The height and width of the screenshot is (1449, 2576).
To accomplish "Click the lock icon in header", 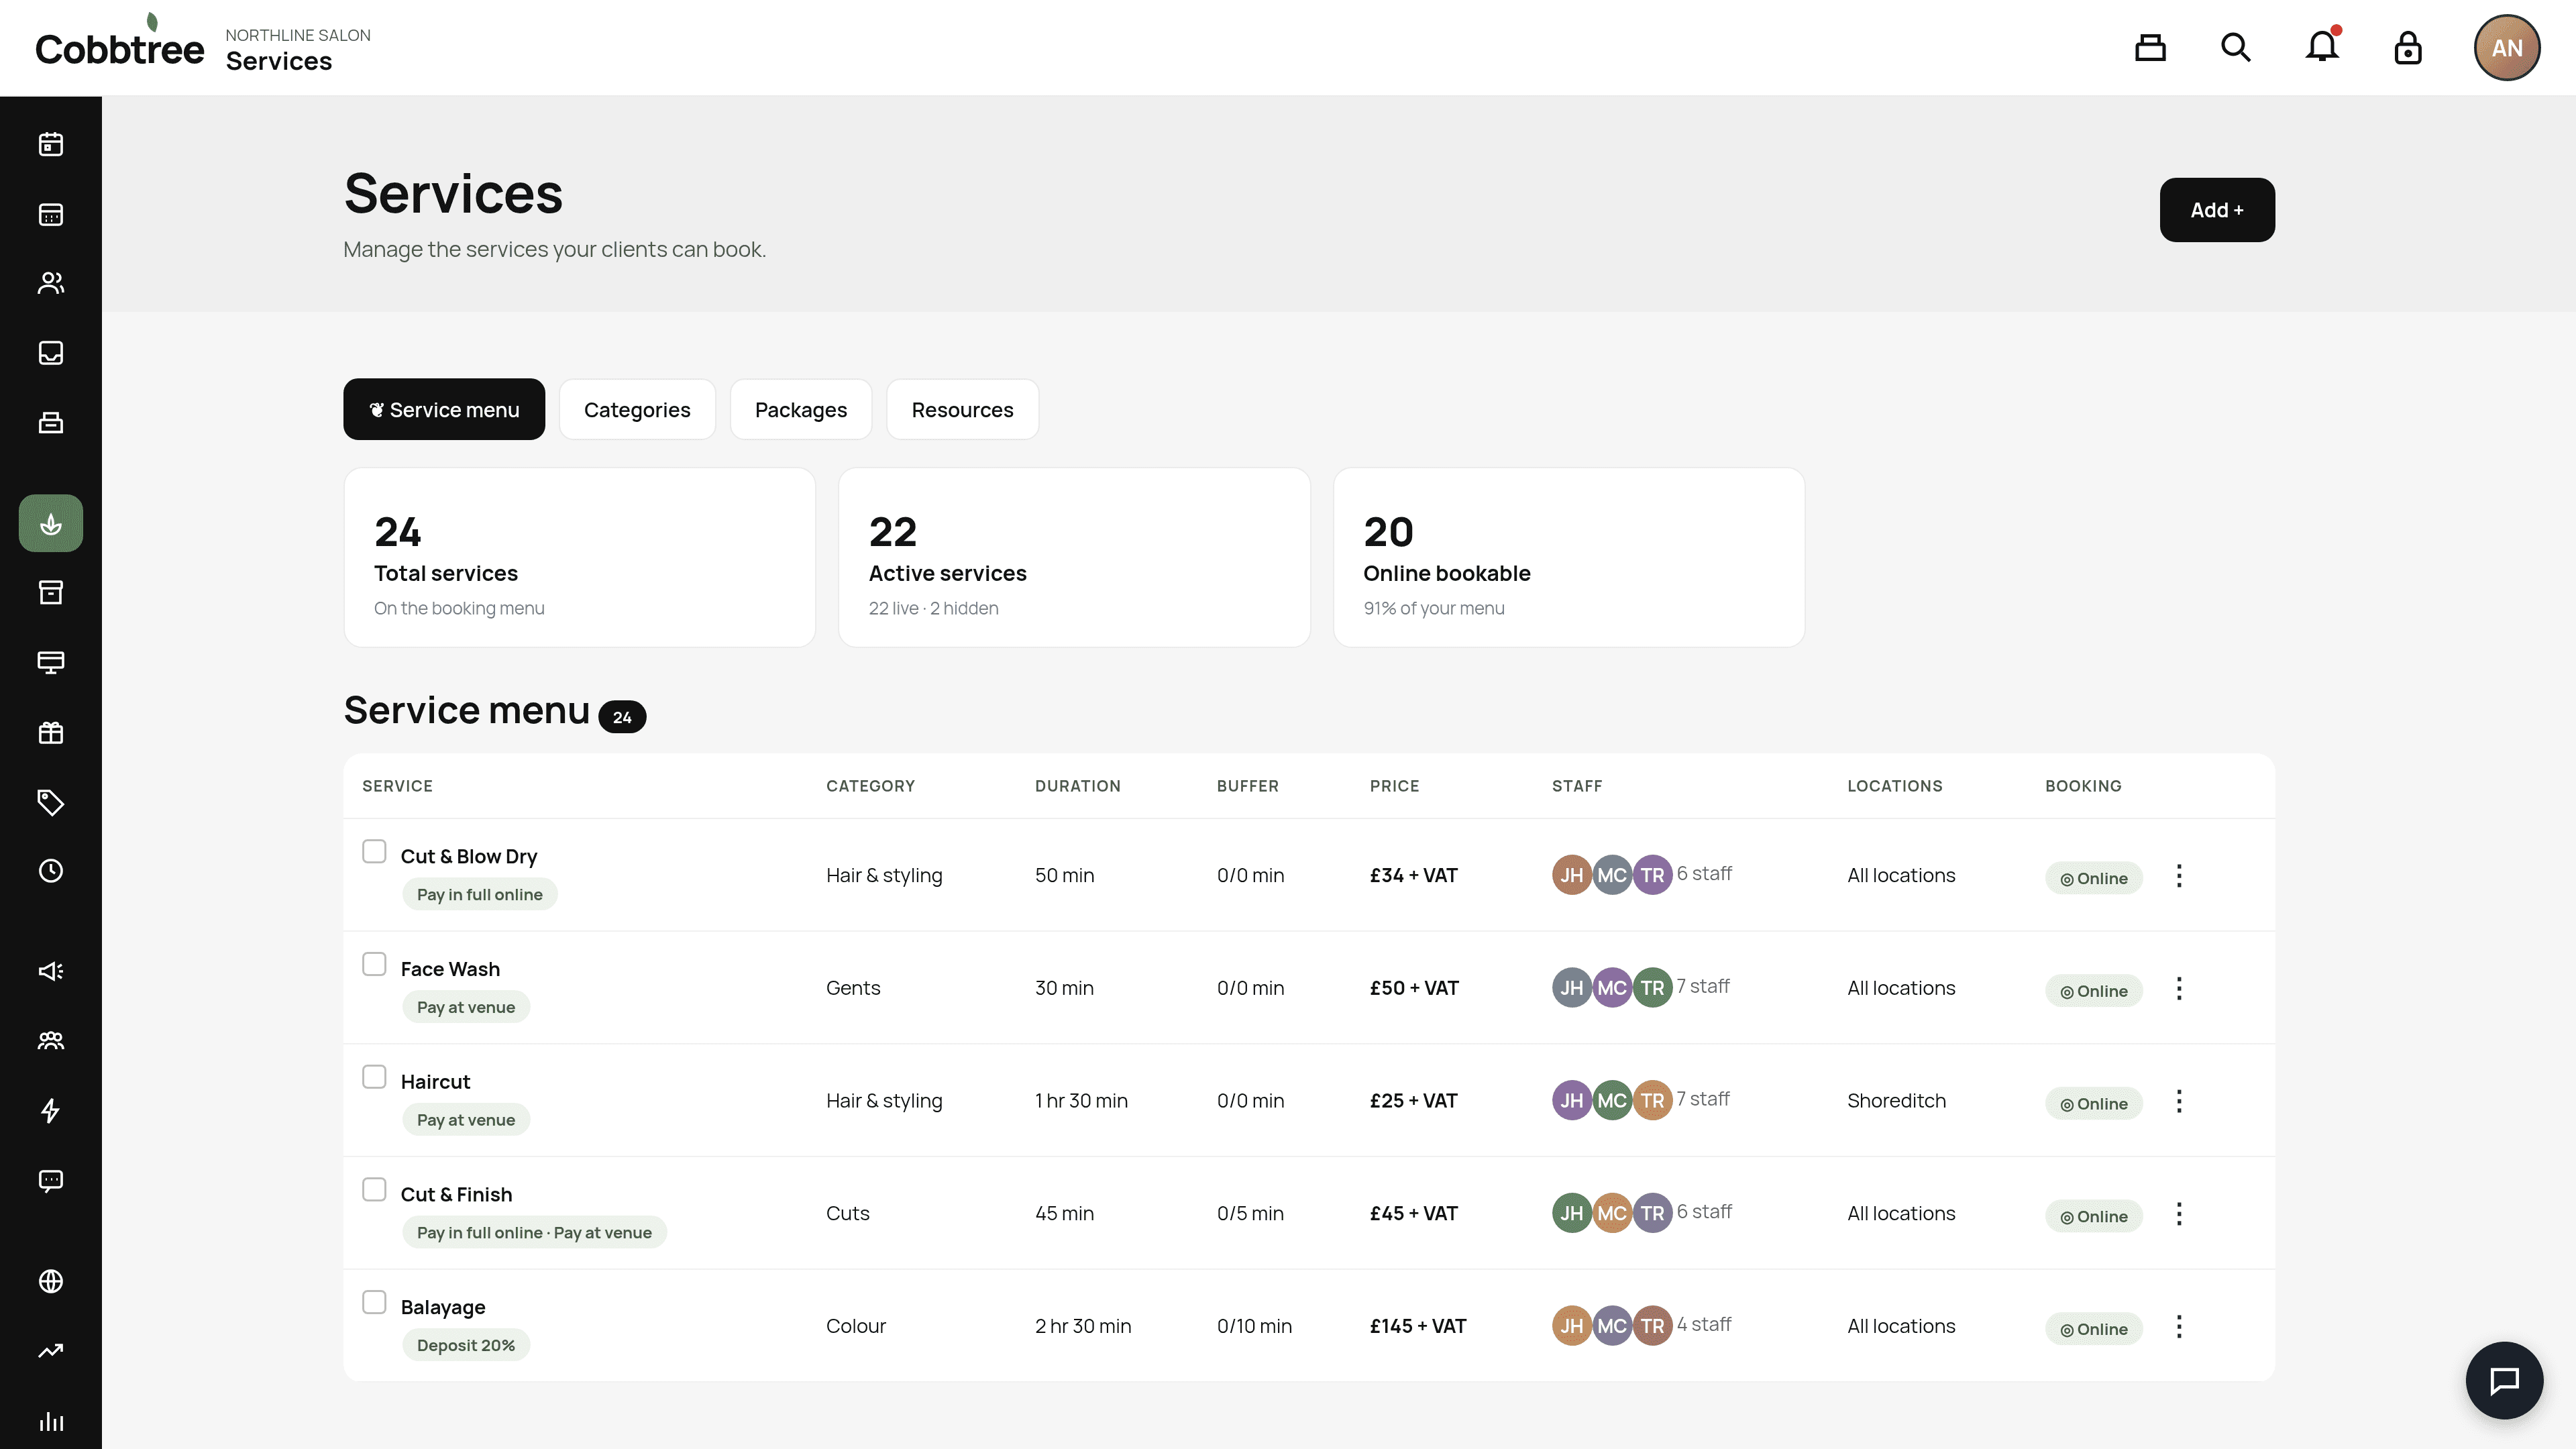I will click(x=2408, y=48).
